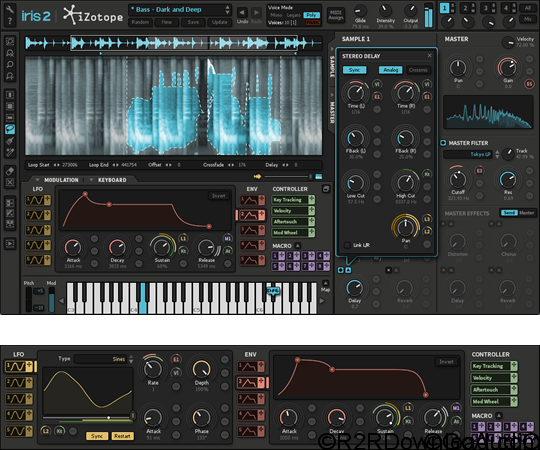Open the LFO Type Sines dropdown
Viewport: 540px width, 450px height.
click(101, 359)
